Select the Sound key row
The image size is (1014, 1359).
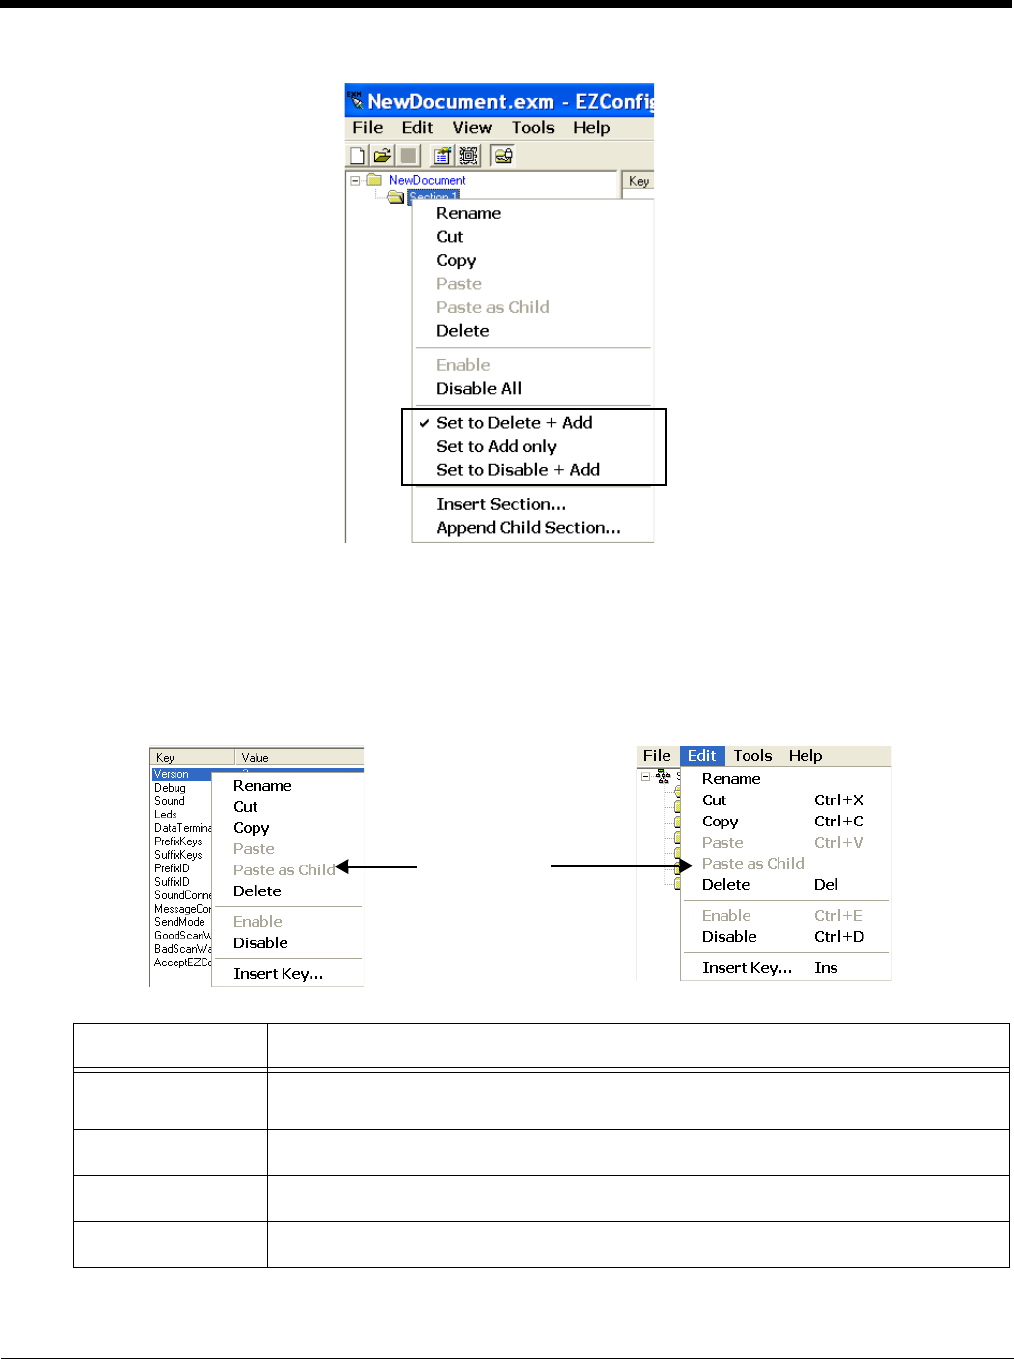[169, 801]
